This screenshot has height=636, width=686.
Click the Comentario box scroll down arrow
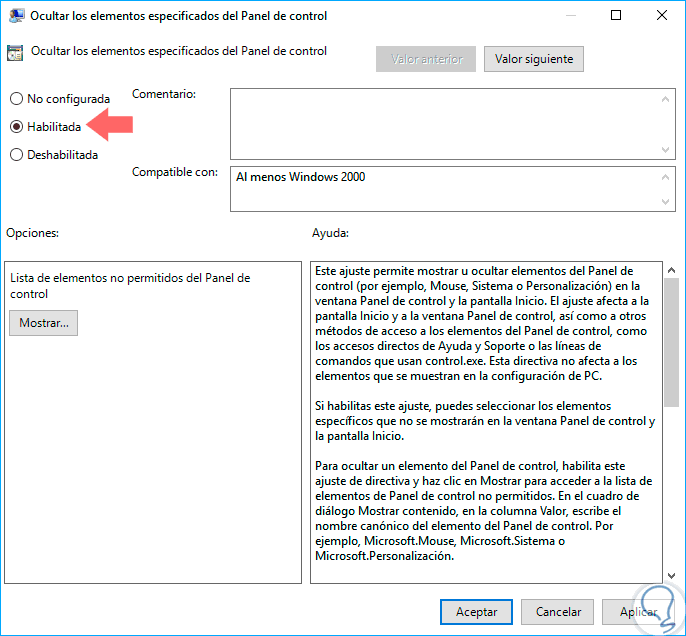(x=665, y=150)
